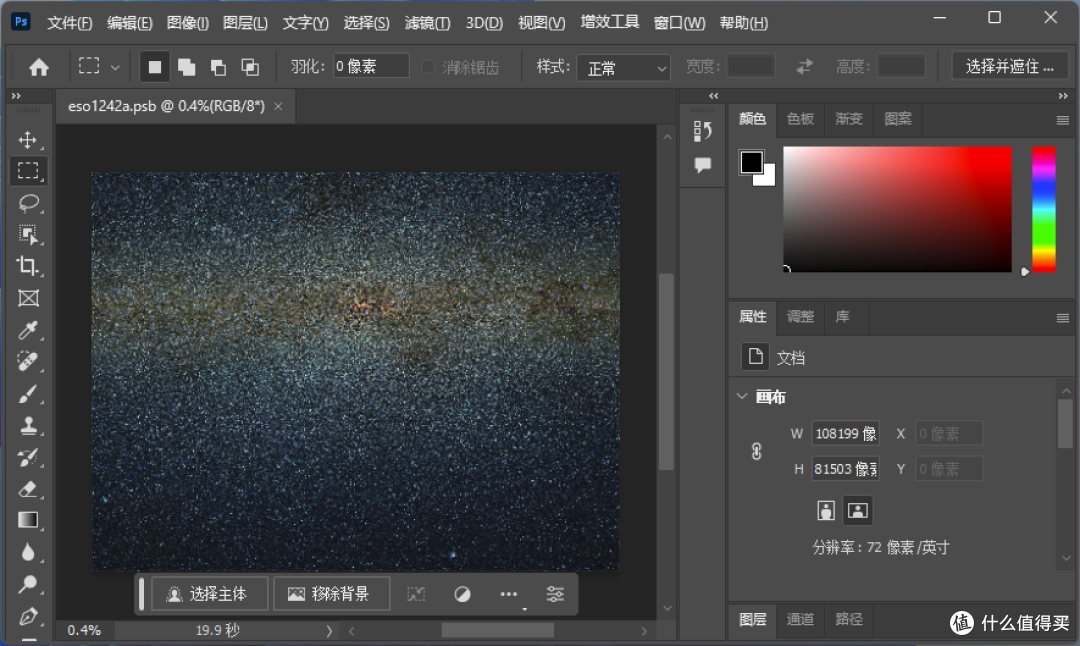1080x646 pixels.
Task: Click the 羽化 feather input field
Action: pos(371,67)
